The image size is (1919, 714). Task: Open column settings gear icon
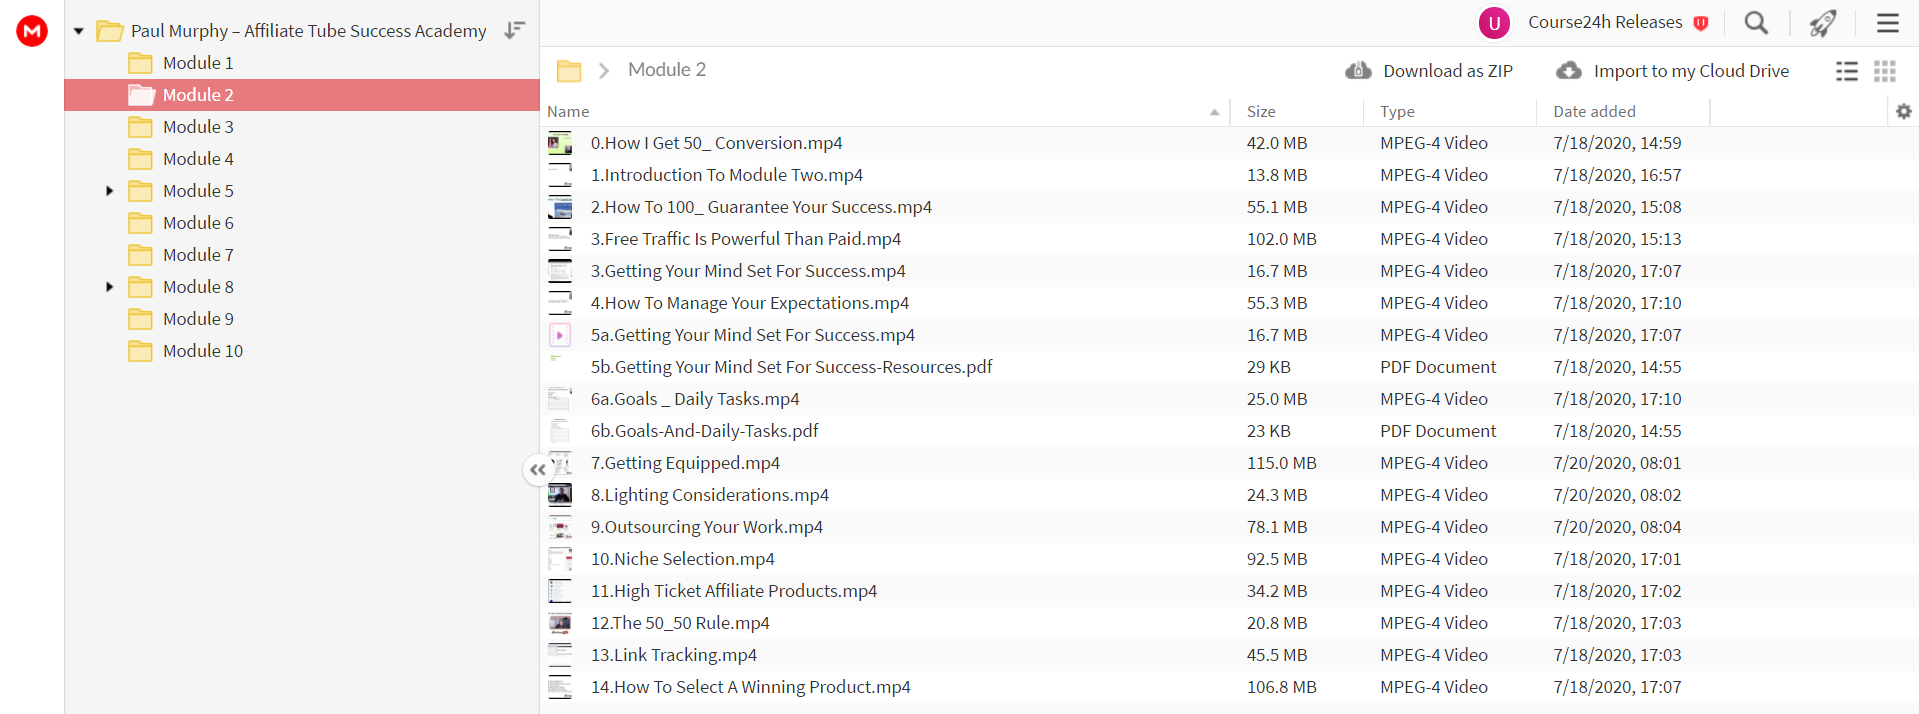1904,111
